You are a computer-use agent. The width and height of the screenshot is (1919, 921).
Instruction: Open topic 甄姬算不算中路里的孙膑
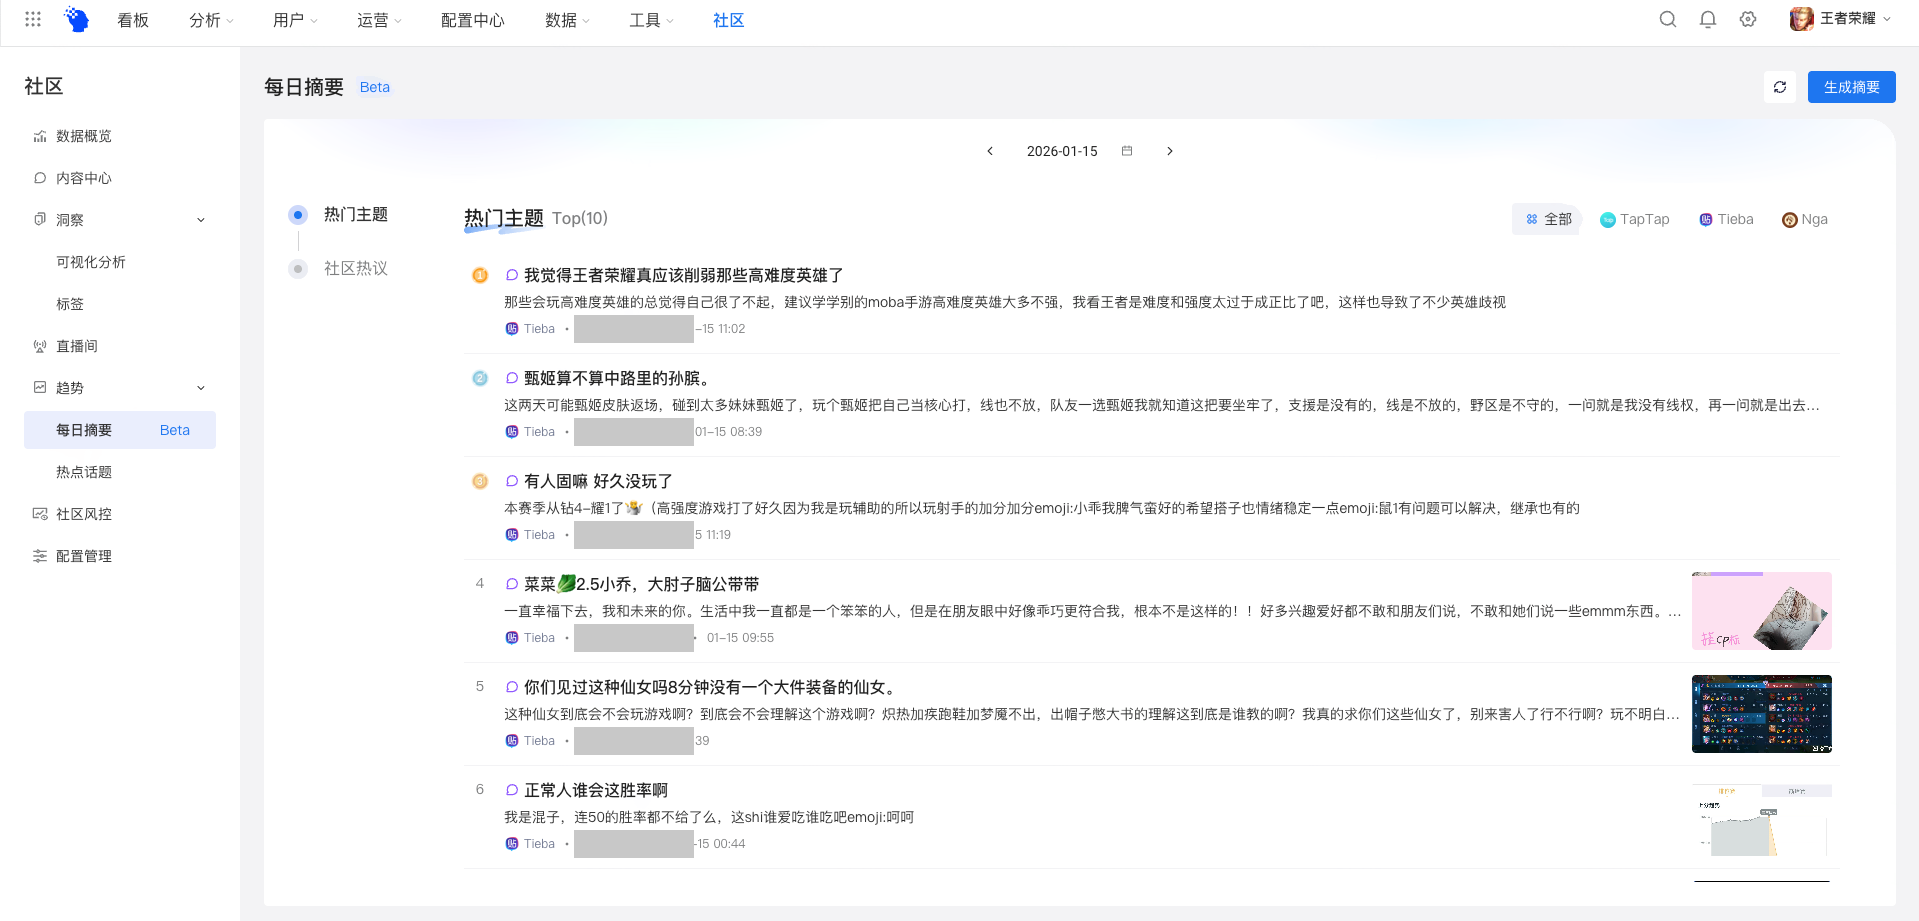[x=617, y=378]
